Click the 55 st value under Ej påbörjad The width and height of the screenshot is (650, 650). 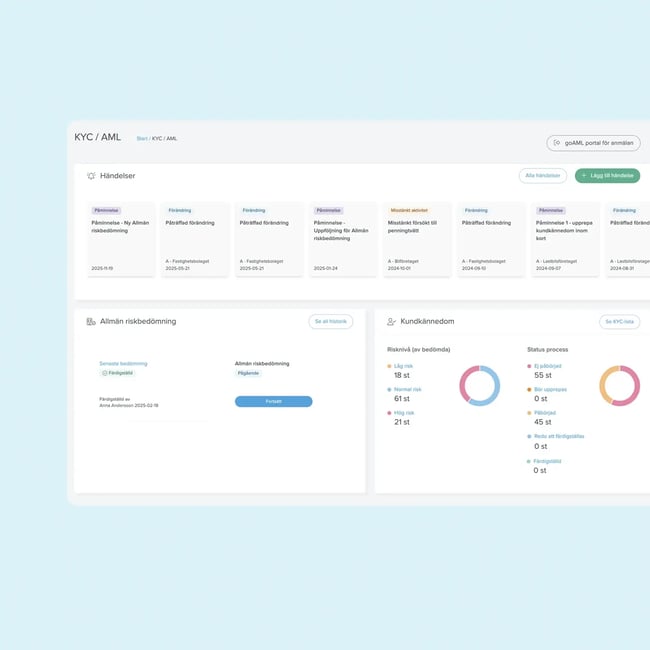(x=543, y=375)
